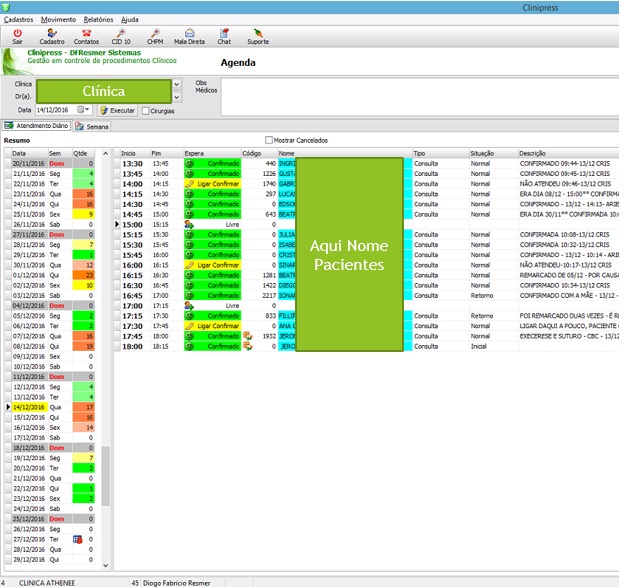Open the Relatórios menu

coord(98,19)
